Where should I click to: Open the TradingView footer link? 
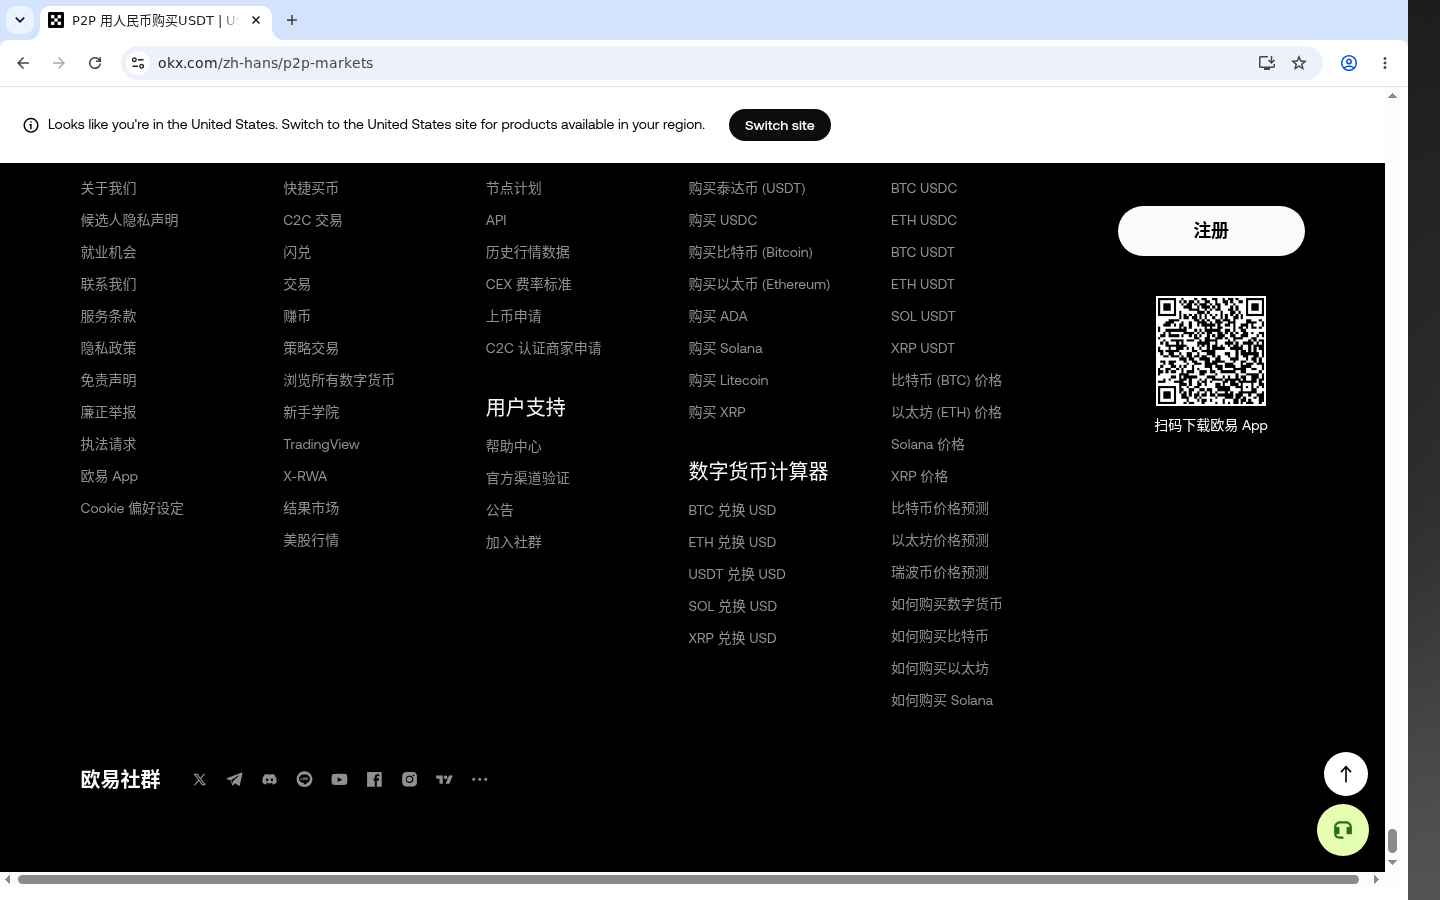pos(321,444)
